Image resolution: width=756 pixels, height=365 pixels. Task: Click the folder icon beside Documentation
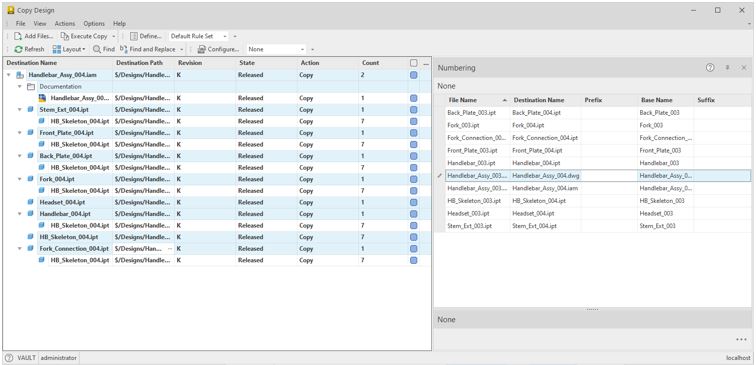click(x=31, y=87)
